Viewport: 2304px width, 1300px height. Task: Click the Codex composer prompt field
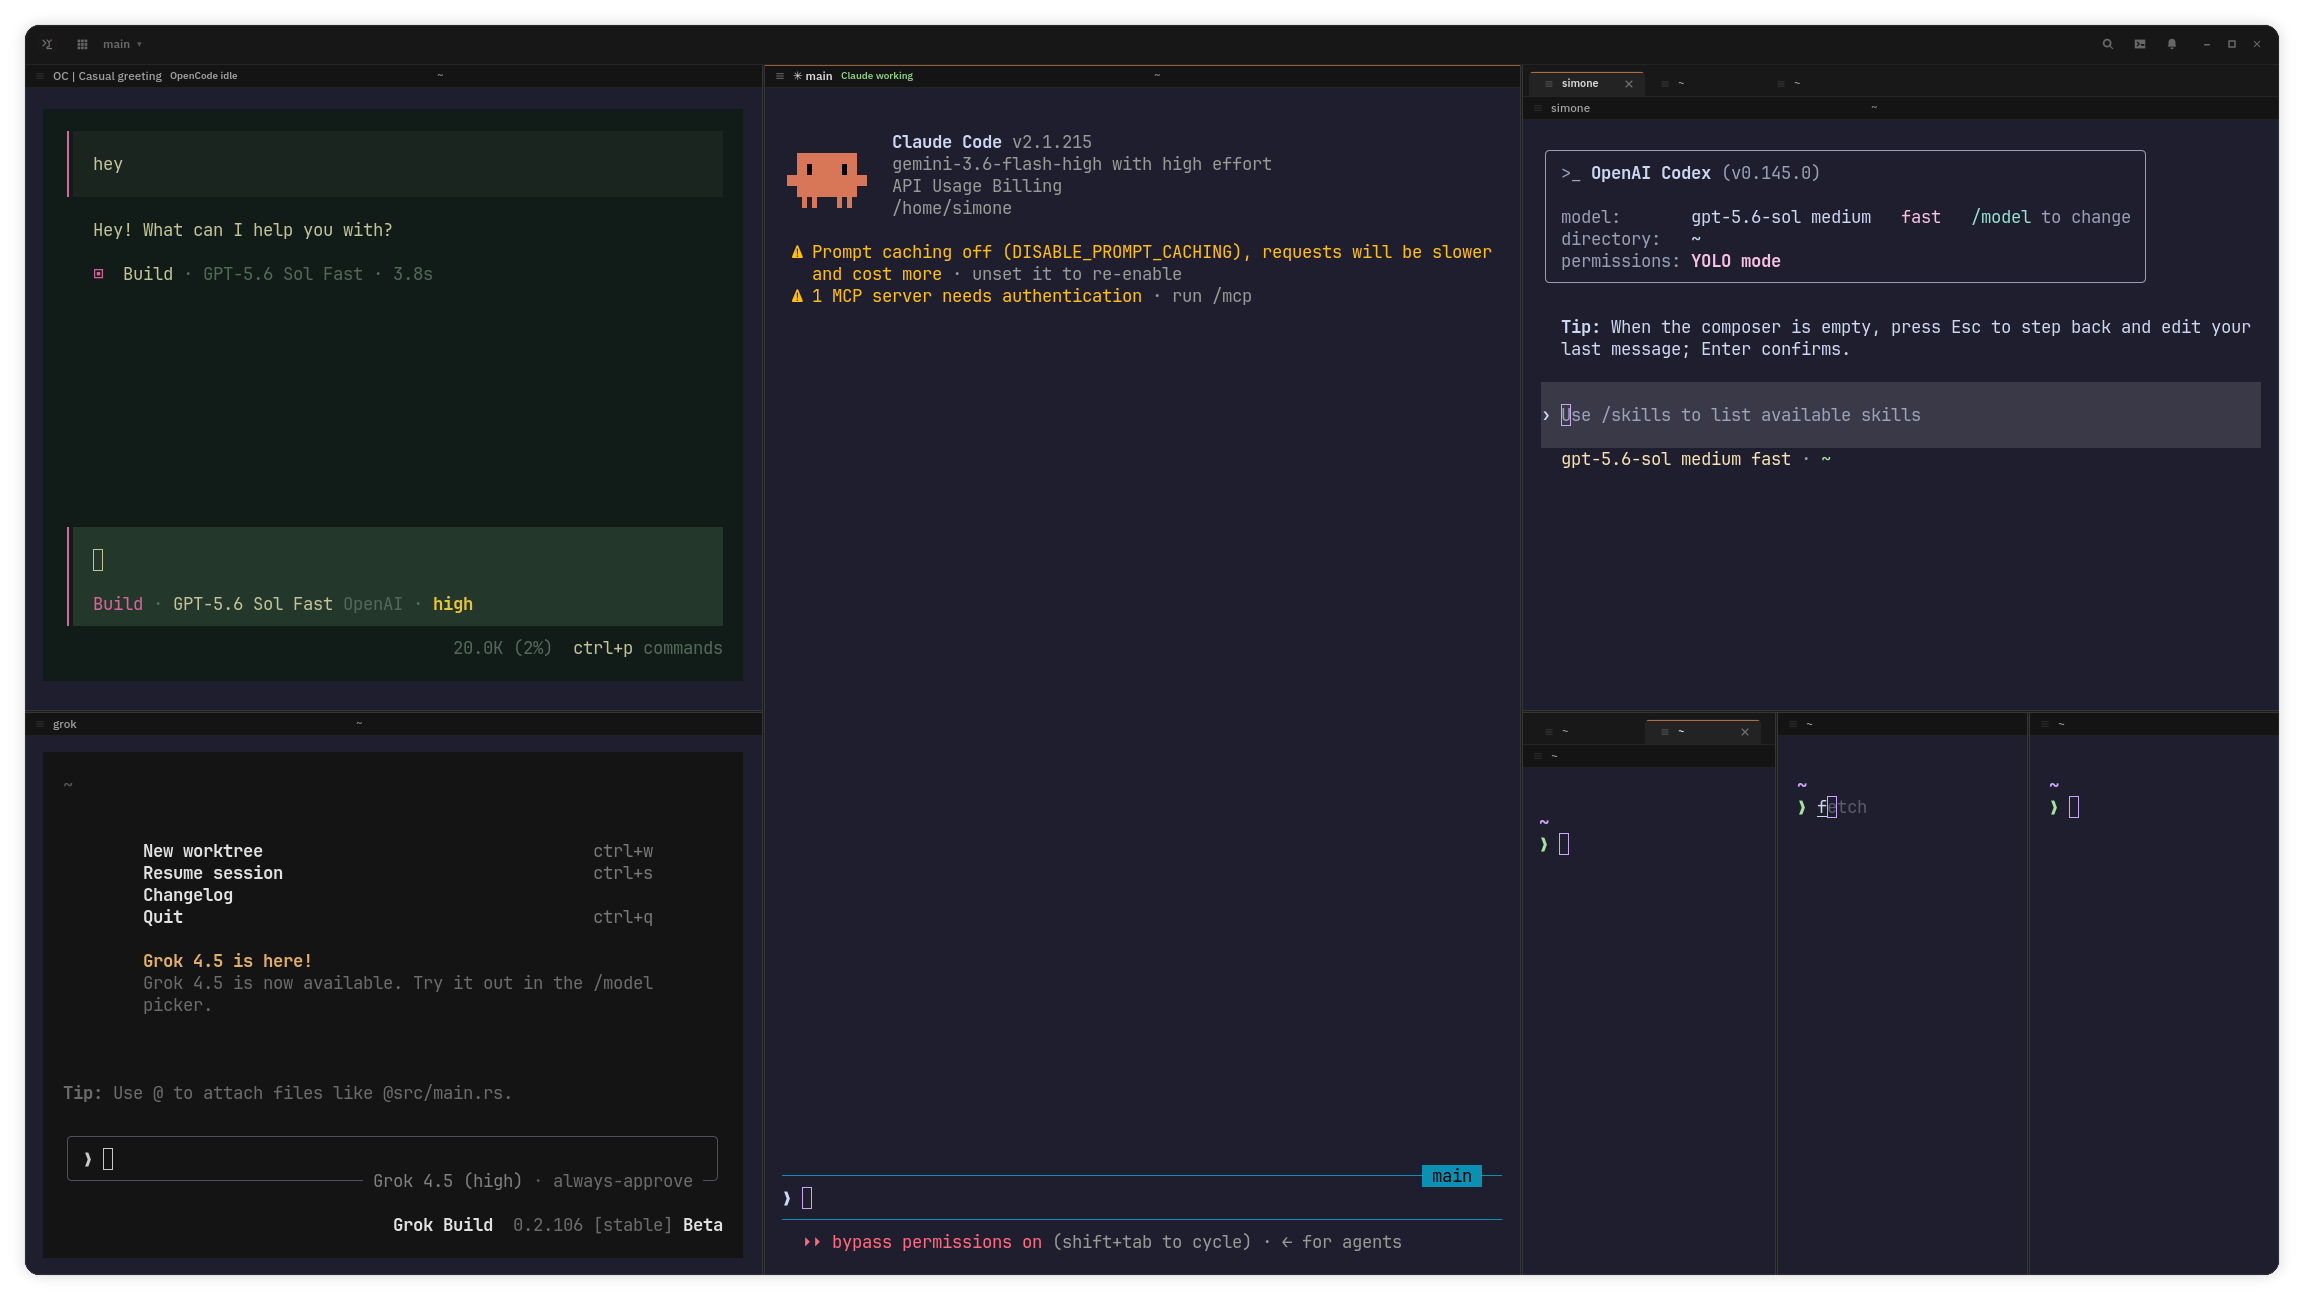(1901, 415)
